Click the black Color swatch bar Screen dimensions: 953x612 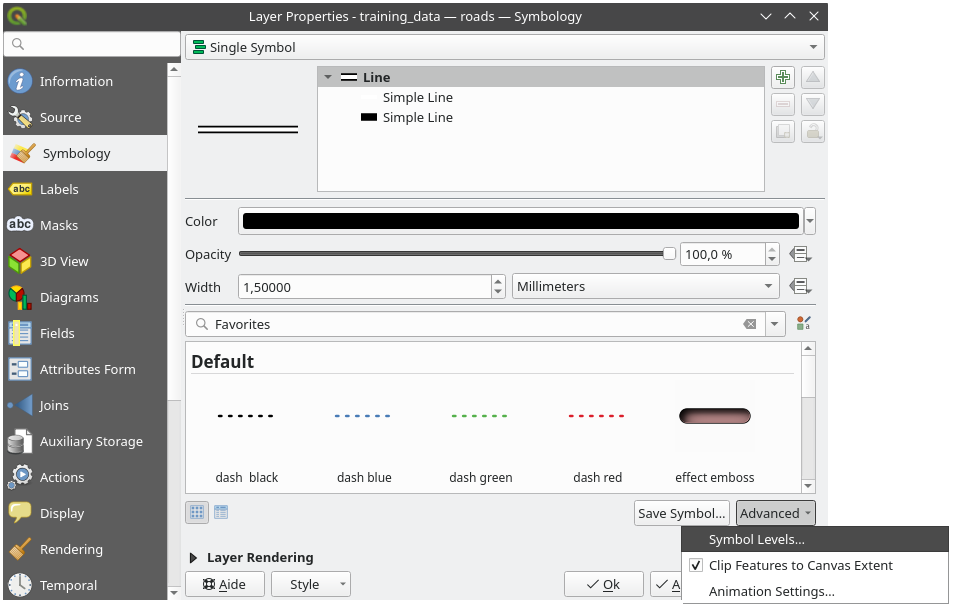click(520, 222)
